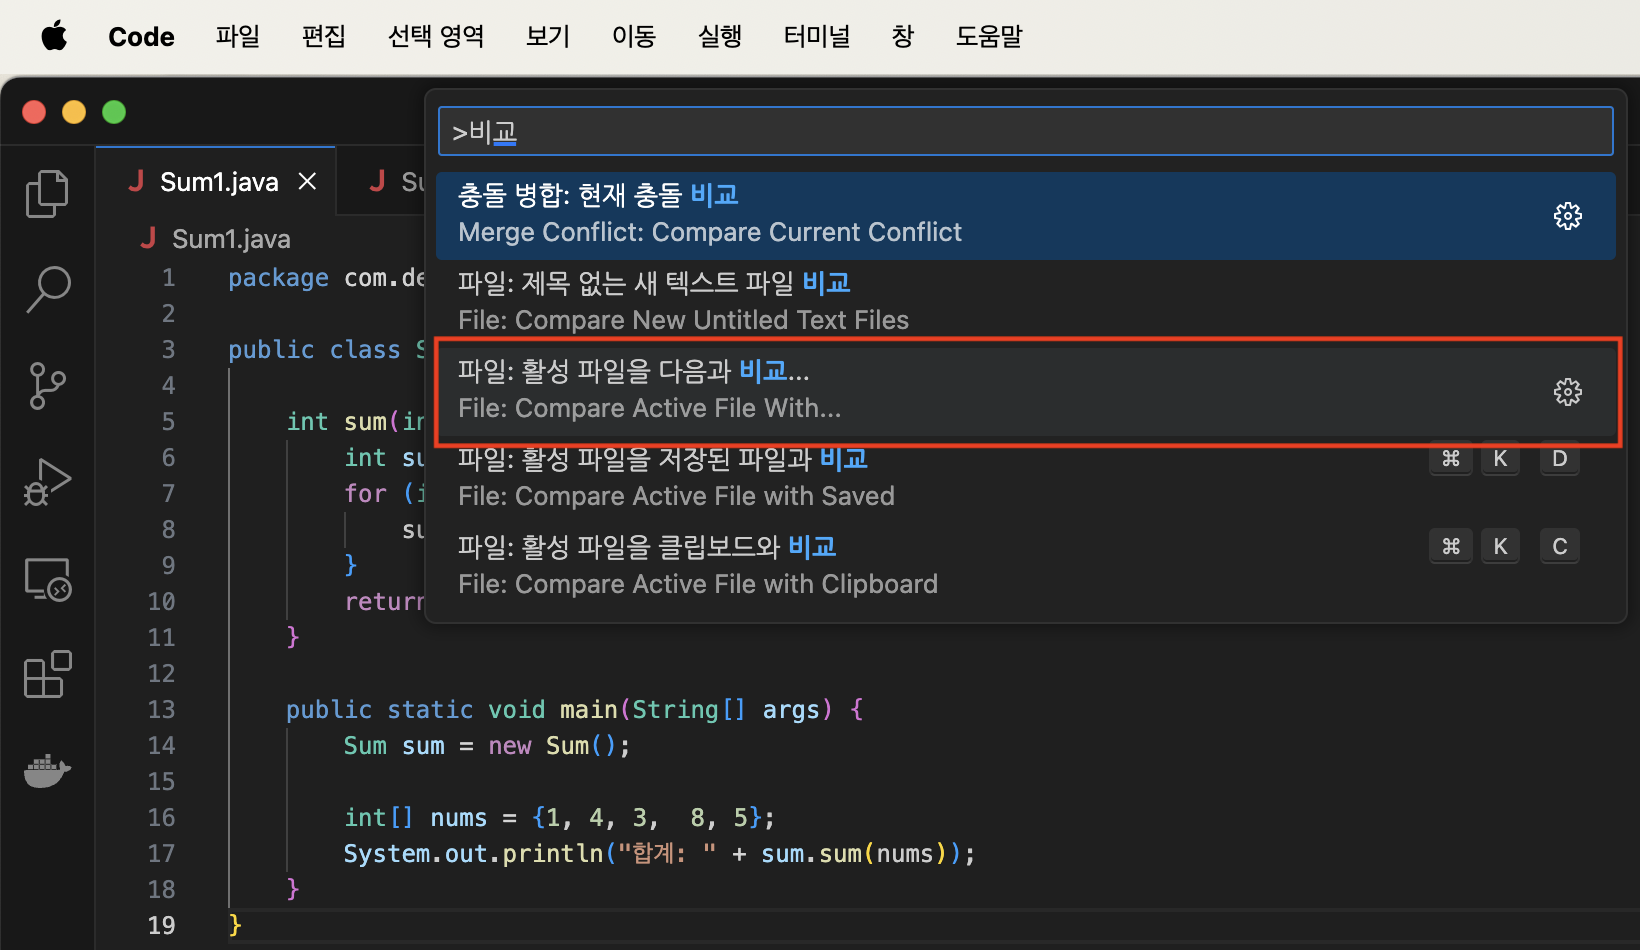Image resolution: width=1640 pixels, height=950 pixels.
Task: Click line number 19 in the gutter
Action: point(161,925)
